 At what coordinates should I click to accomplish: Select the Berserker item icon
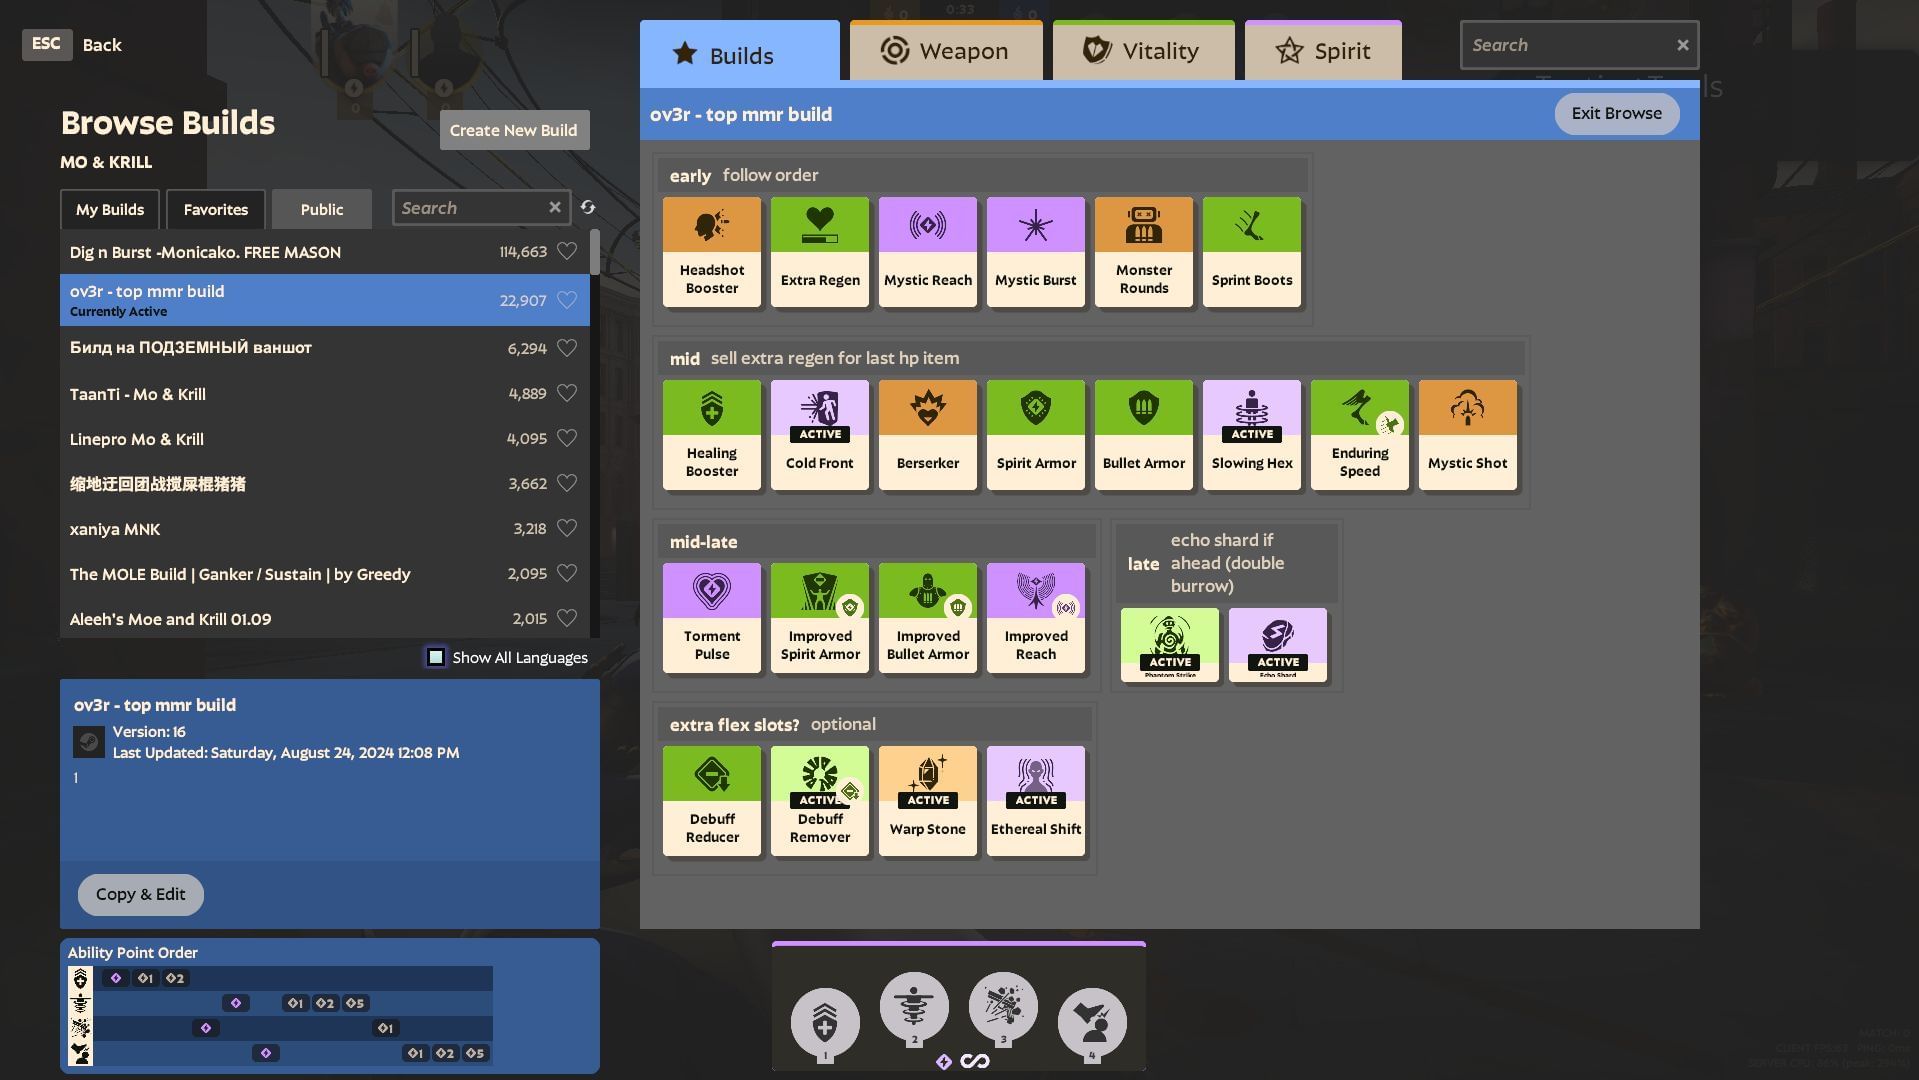coord(927,434)
